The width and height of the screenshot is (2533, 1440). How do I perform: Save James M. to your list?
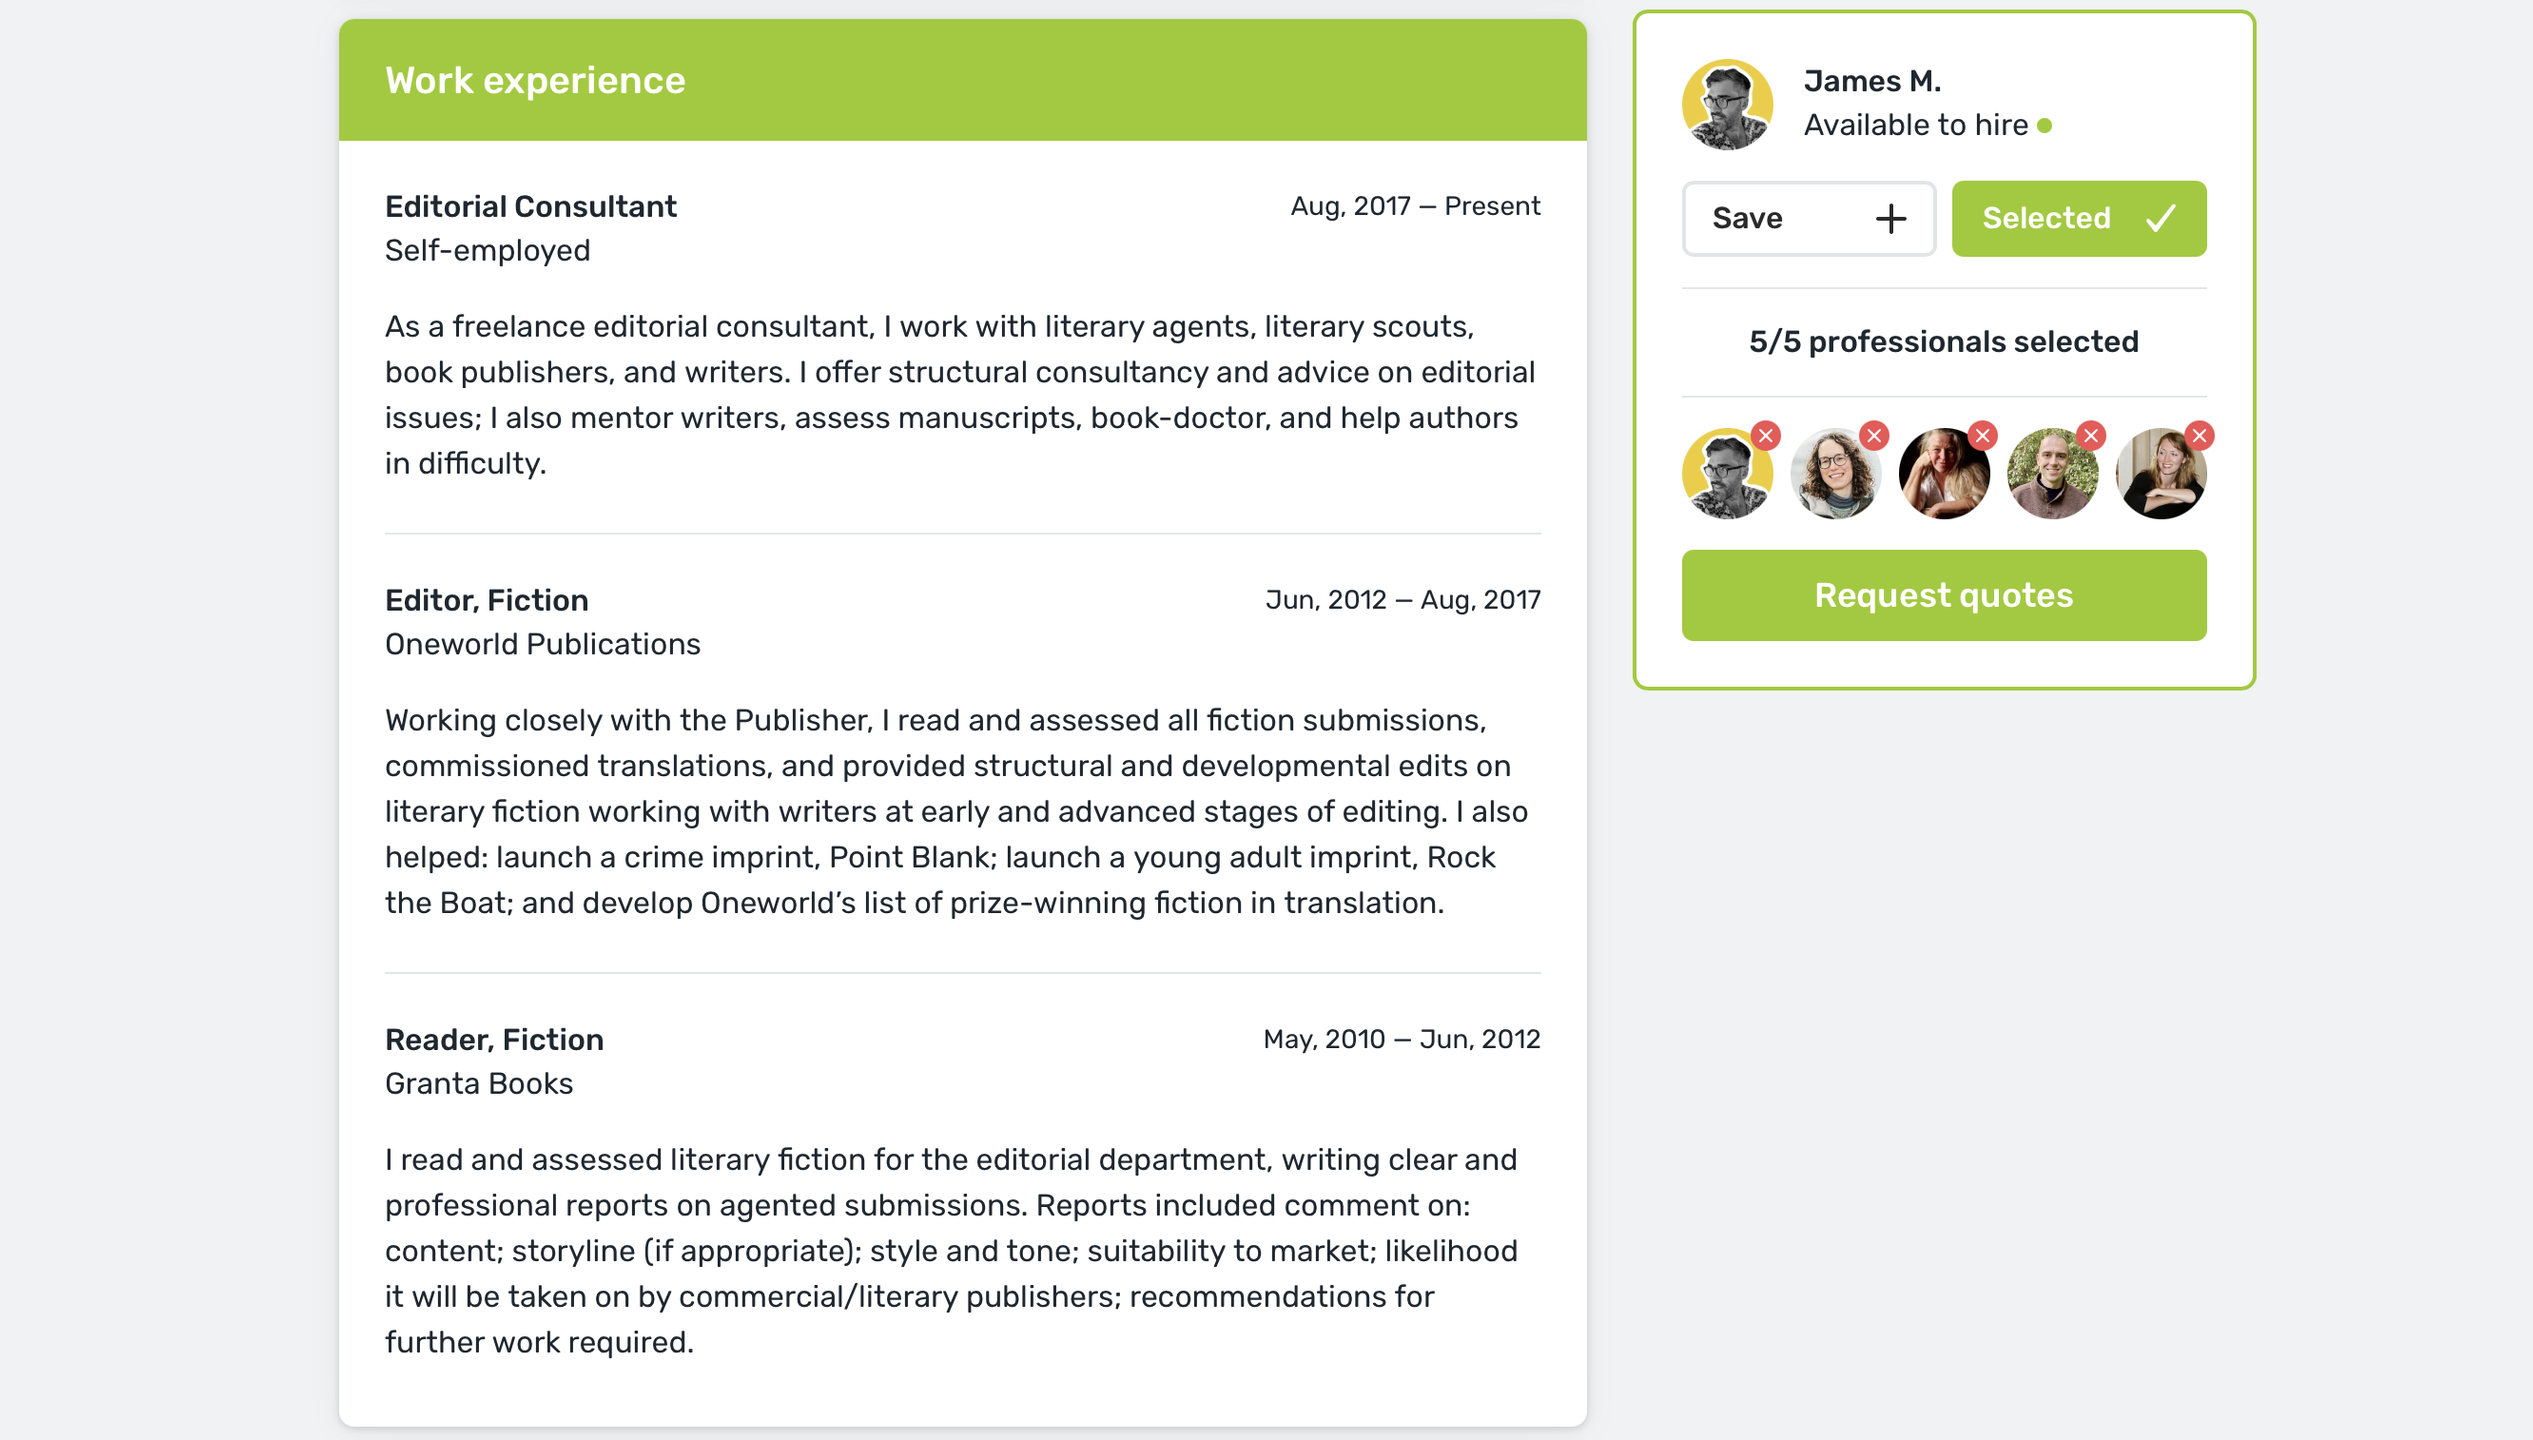pyautogui.click(x=1807, y=219)
